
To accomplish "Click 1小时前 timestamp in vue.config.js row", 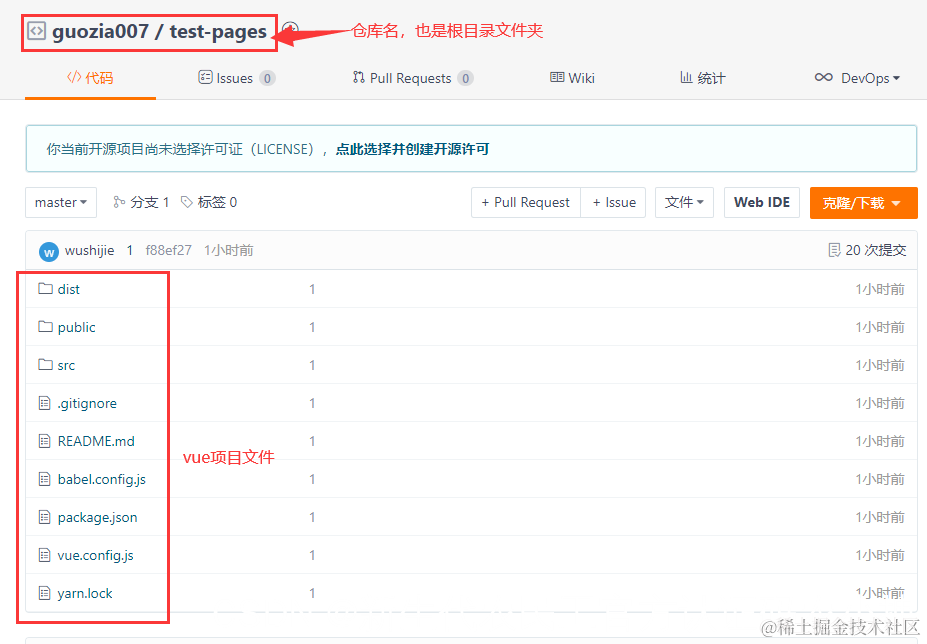I will [x=880, y=555].
